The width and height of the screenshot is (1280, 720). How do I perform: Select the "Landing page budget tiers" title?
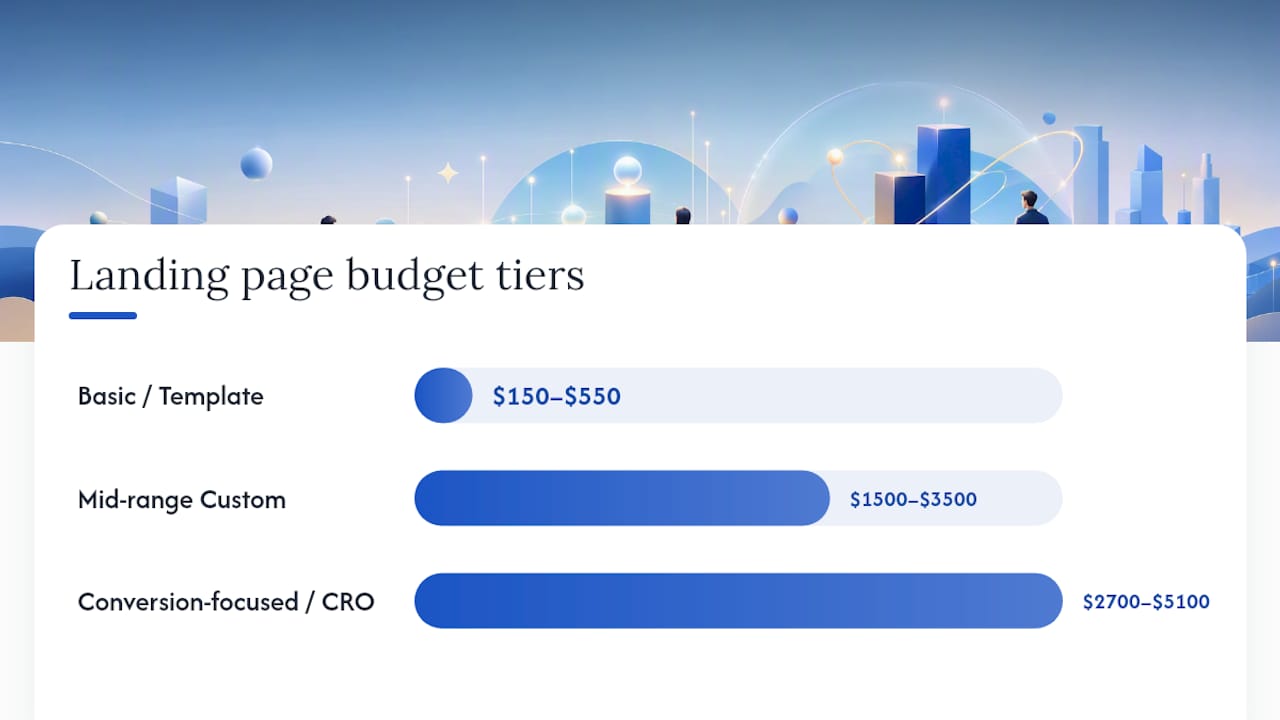(327, 277)
